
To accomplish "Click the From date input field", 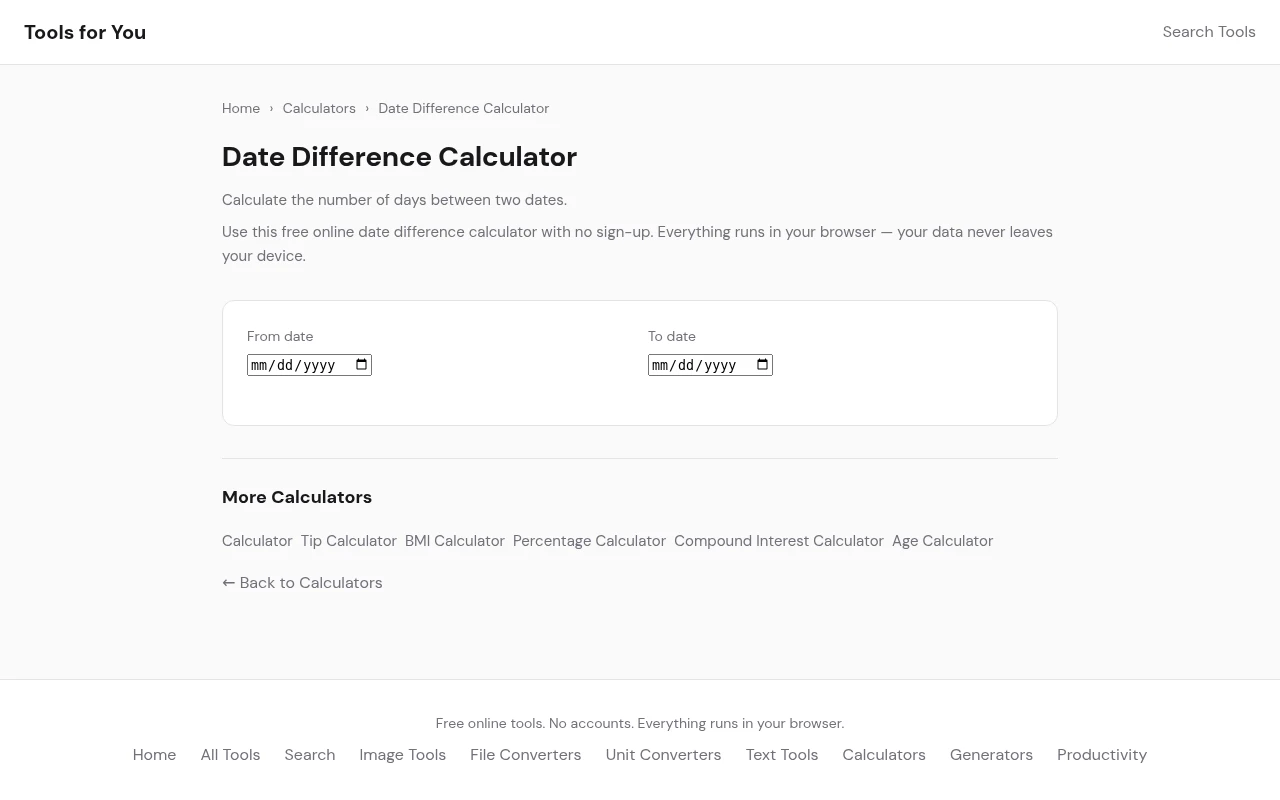I will pyautogui.click(x=295, y=365).
